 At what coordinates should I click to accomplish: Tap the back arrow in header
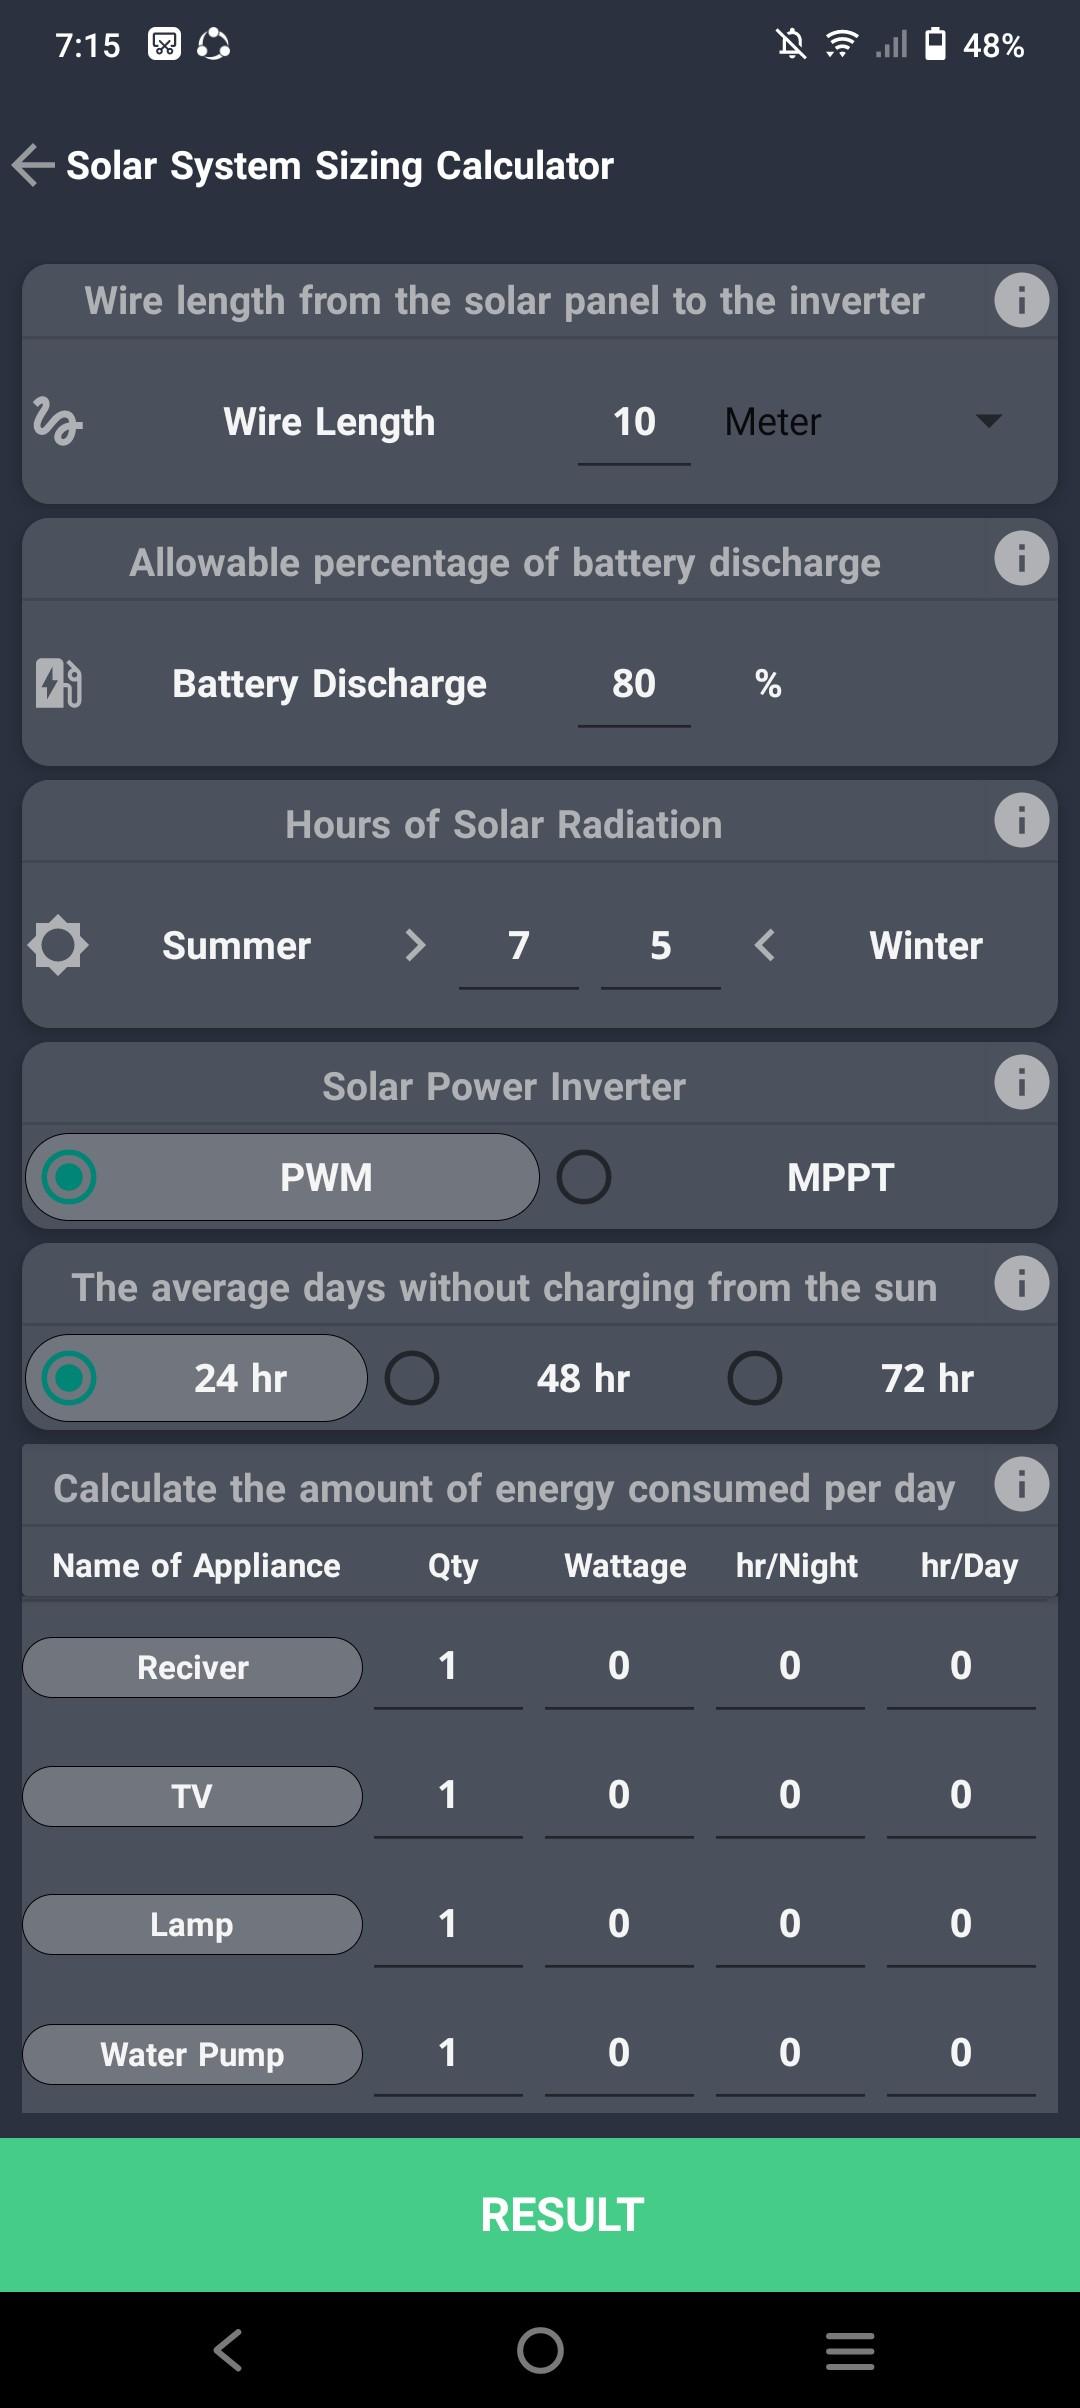click(x=34, y=165)
